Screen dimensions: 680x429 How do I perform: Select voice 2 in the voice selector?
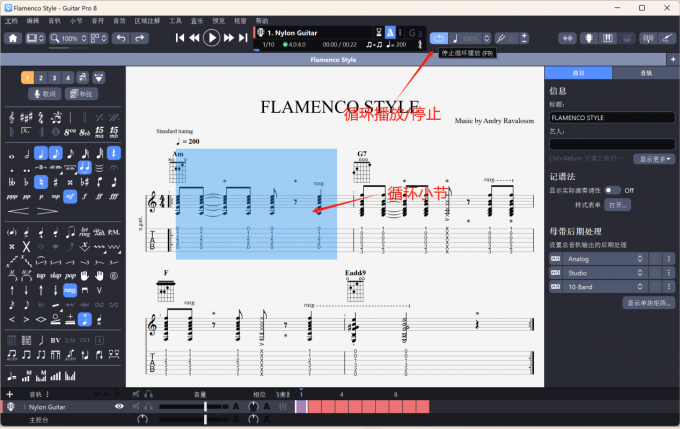(41, 77)
